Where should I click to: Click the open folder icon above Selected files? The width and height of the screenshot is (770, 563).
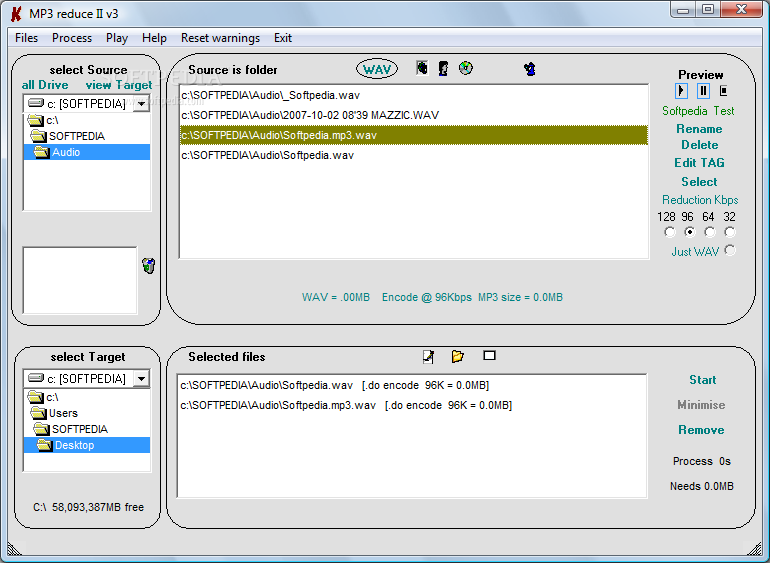click(457, 356)
